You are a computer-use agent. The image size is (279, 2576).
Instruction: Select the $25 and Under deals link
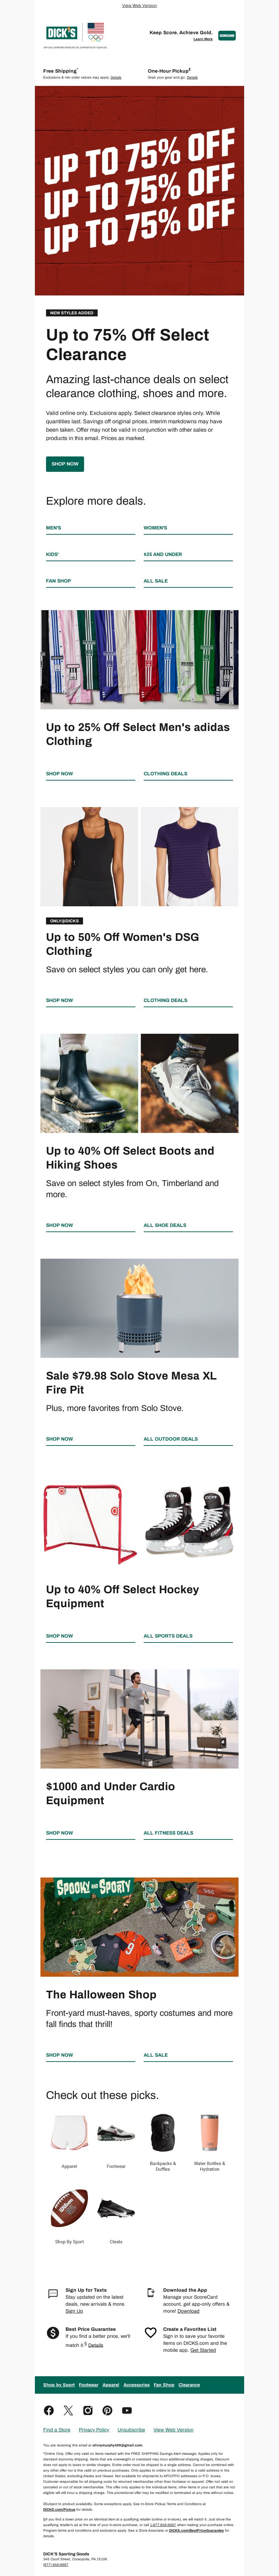tap(162, 554)
